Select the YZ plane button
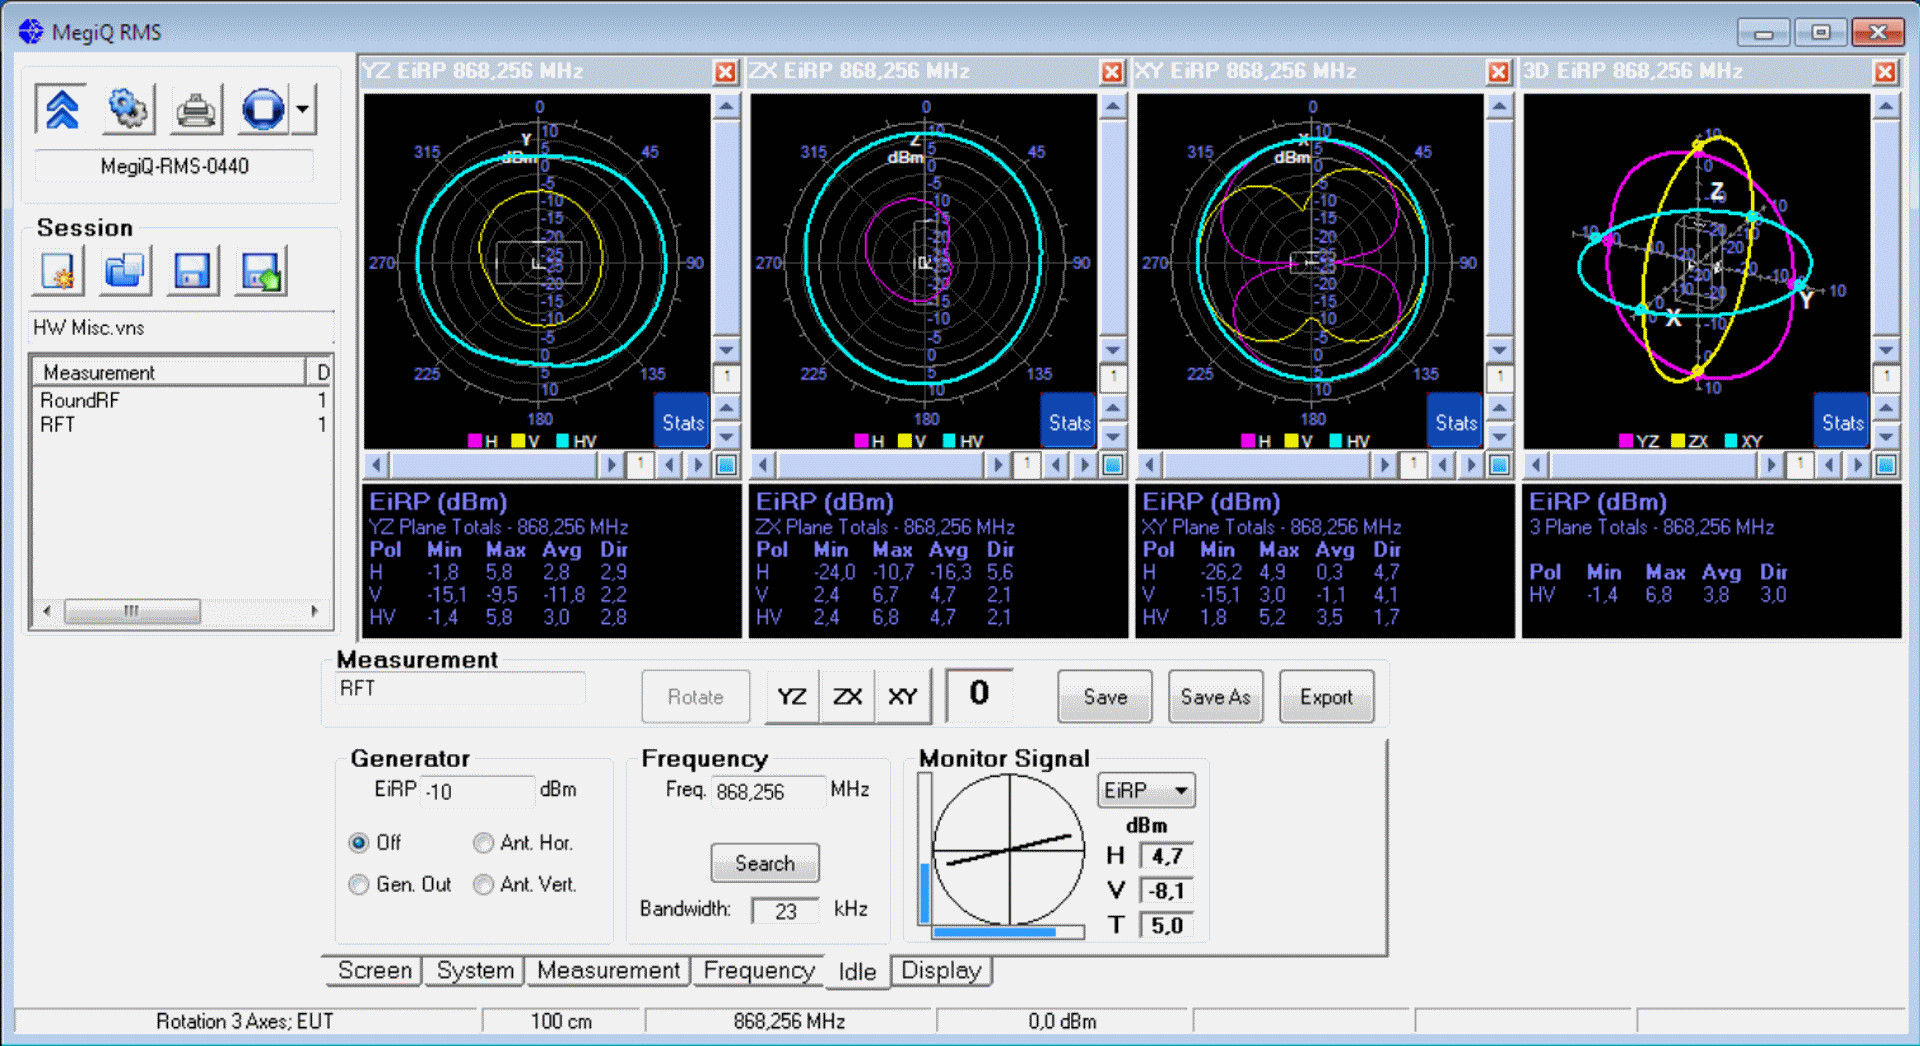This screenshot has width=1920, height=1046. pos(792,697)
